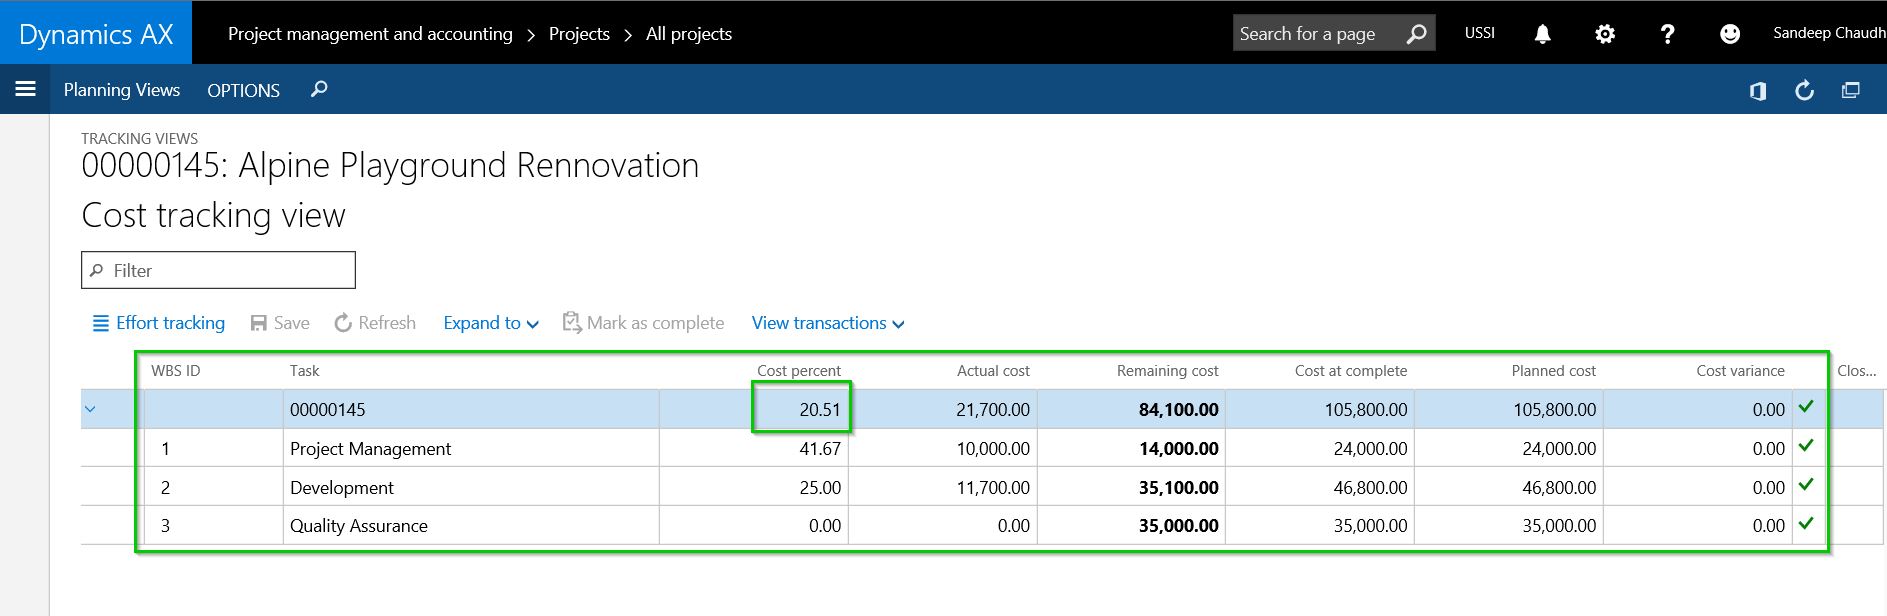Open the hamburger navigation menu
The width and height of the screenshot is (1887, 616).
(25, 89)
